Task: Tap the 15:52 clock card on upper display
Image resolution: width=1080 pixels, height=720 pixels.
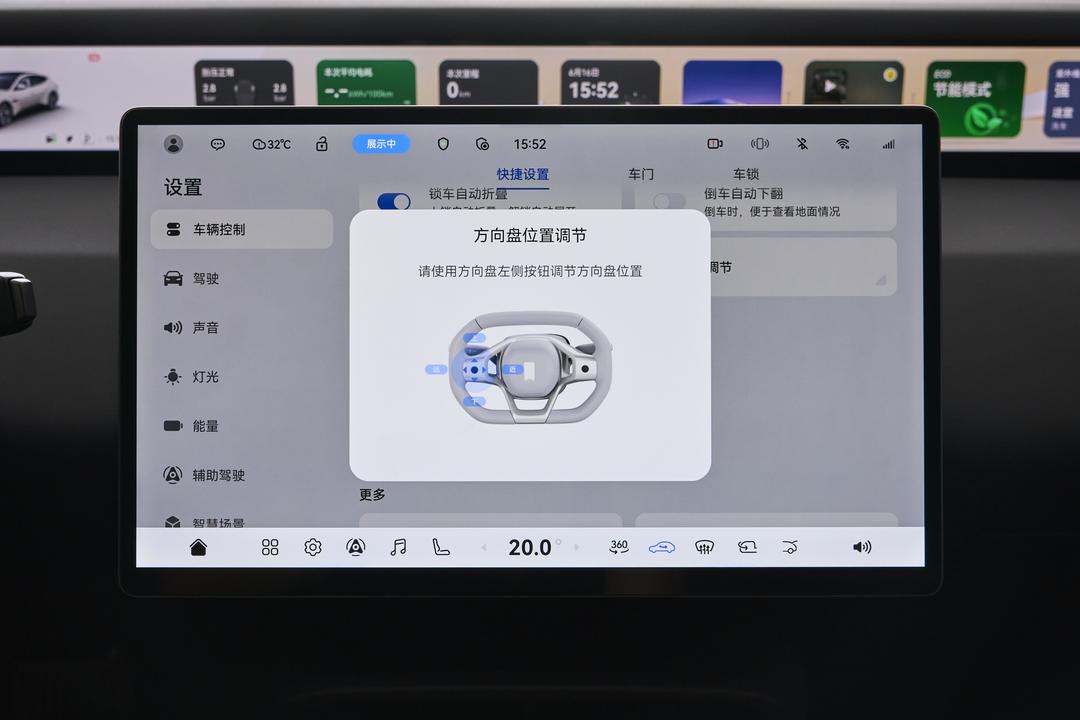Action: pyautogui.click(x=610, y=82)
